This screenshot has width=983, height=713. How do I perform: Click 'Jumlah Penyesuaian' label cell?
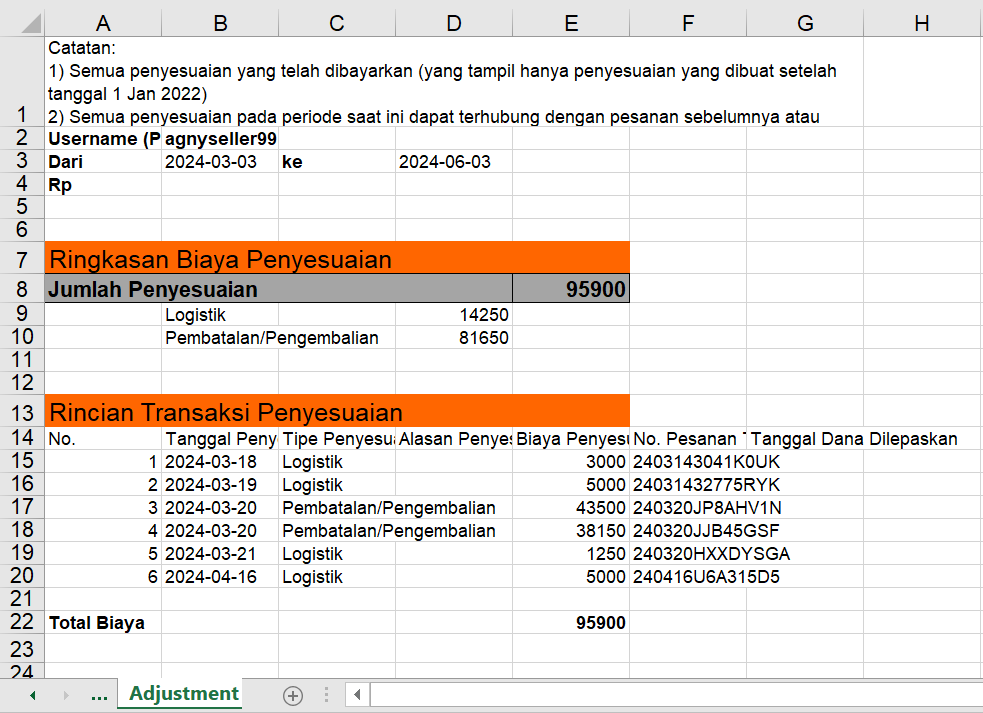click(x=278, y=288)
